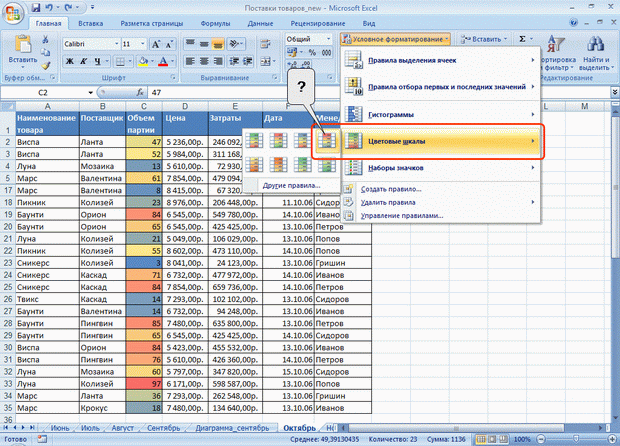Toggle wrap text button

pos(265,44)
